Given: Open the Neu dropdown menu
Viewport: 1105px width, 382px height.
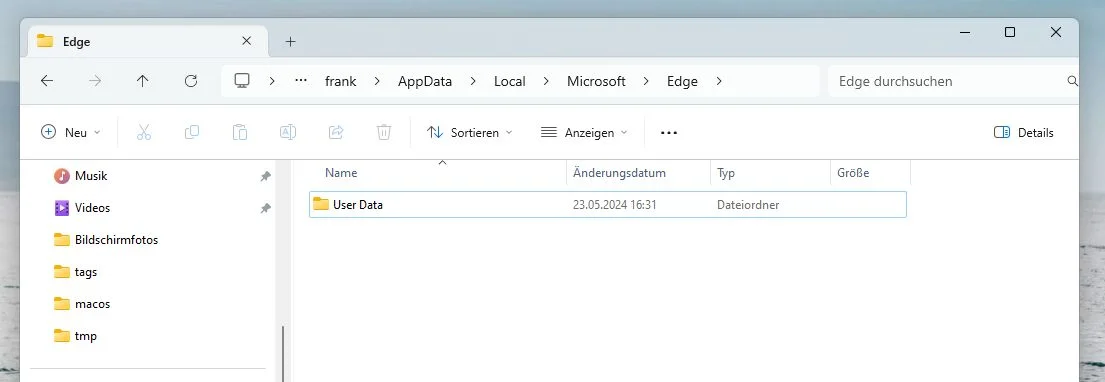Looking at the screenshot, I should pos(71,133).
